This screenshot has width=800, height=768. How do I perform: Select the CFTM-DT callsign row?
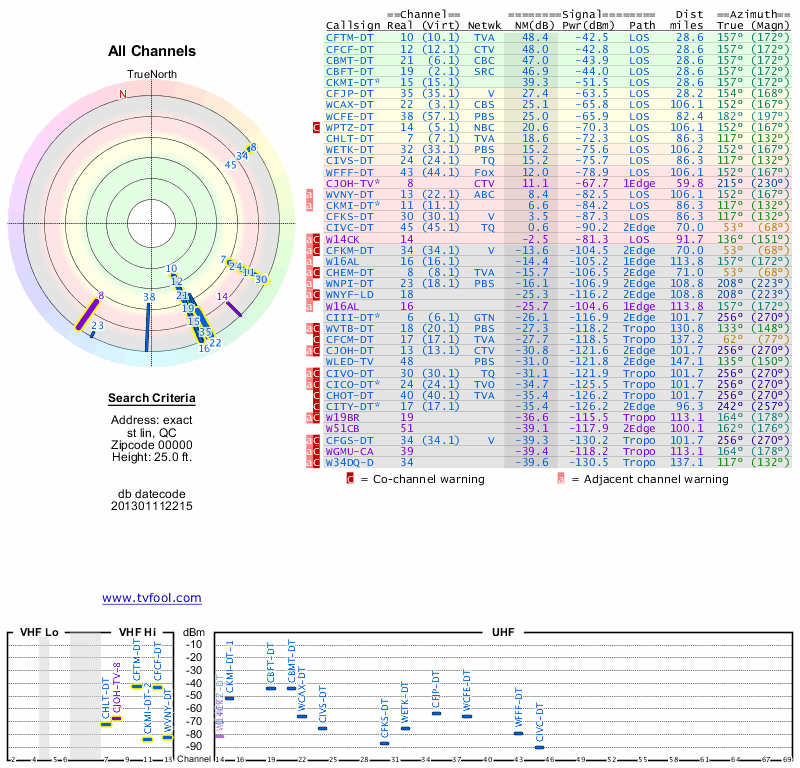click(x=350, y=37)
